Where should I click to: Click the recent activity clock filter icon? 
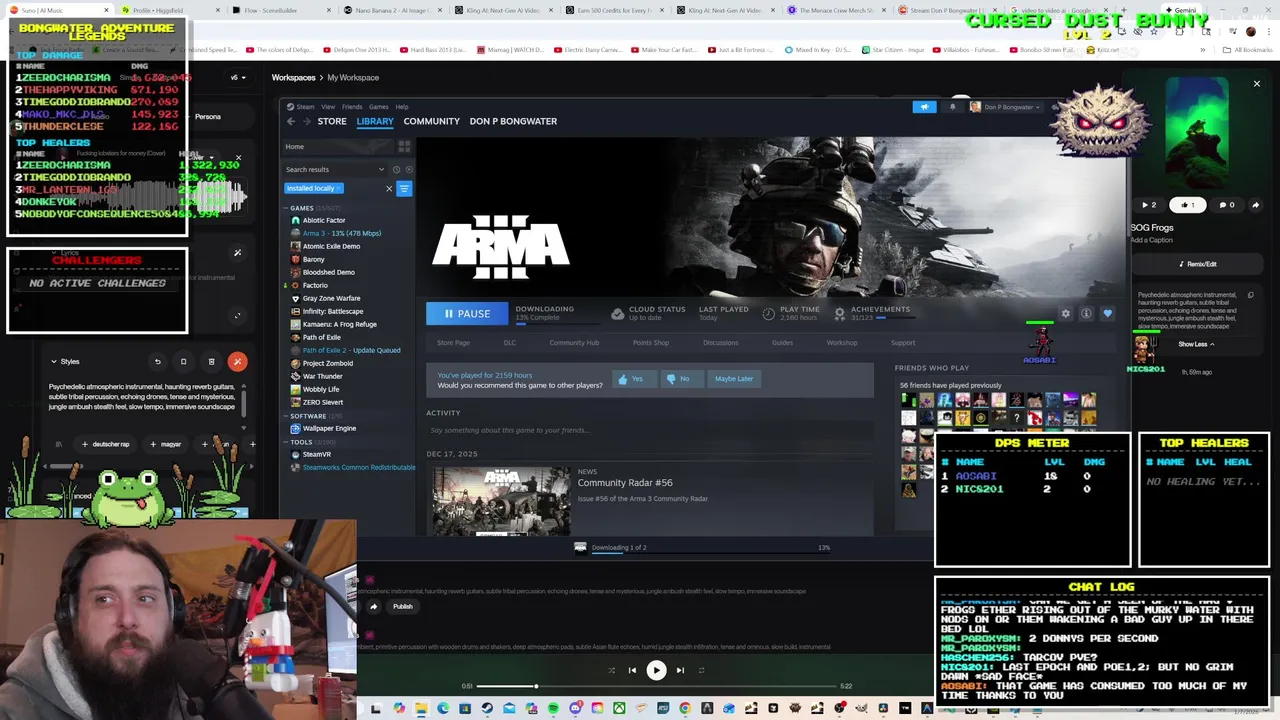396,169
